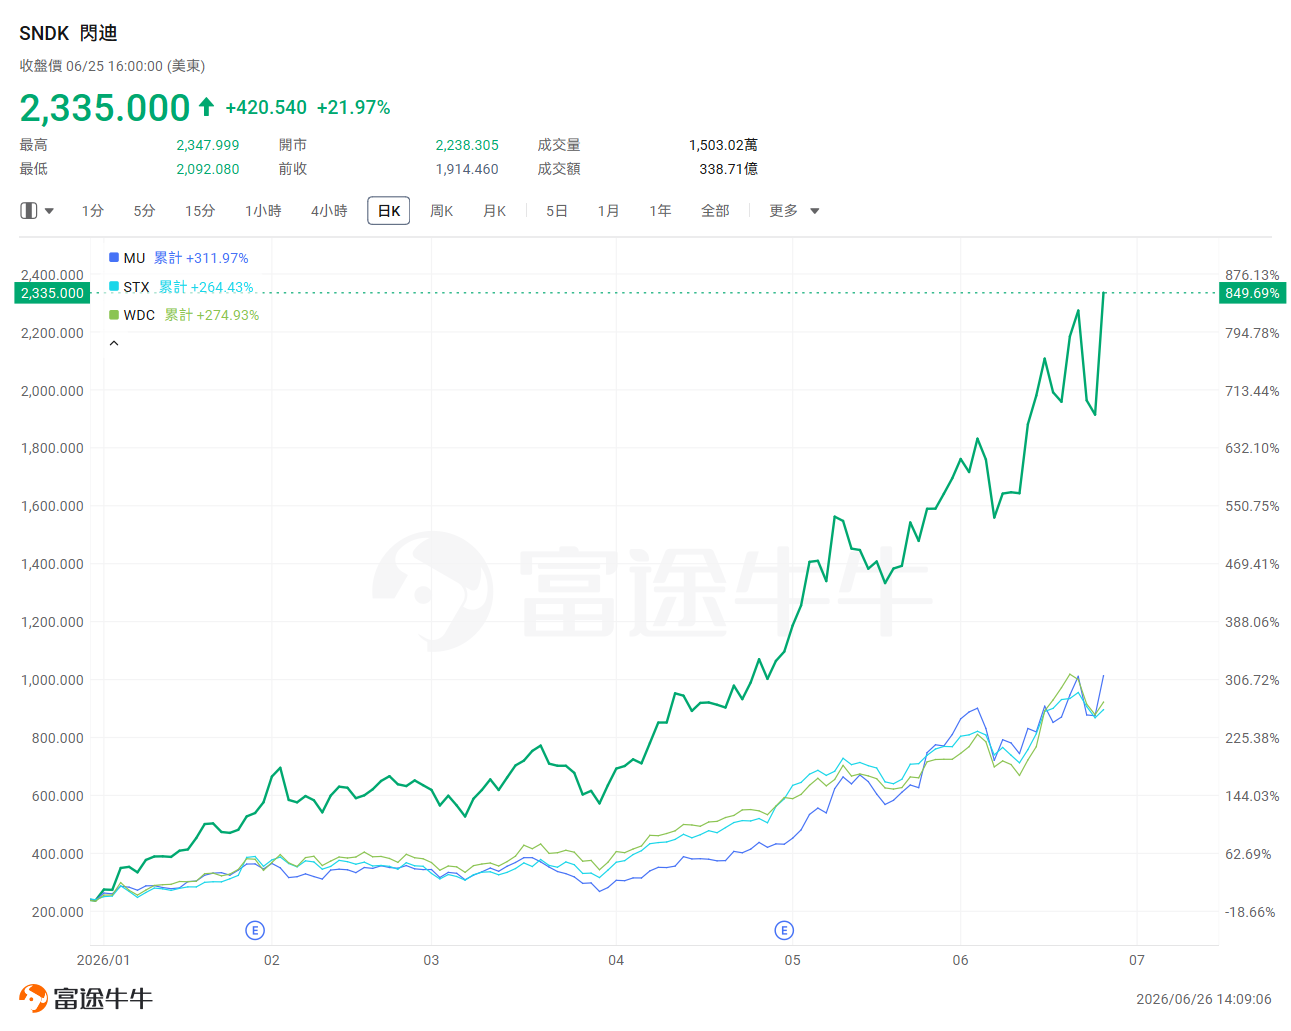The image size is (1291, 1031).
Task: Click the 最高 value 2,347.999
Action: (x=208, y=145)
